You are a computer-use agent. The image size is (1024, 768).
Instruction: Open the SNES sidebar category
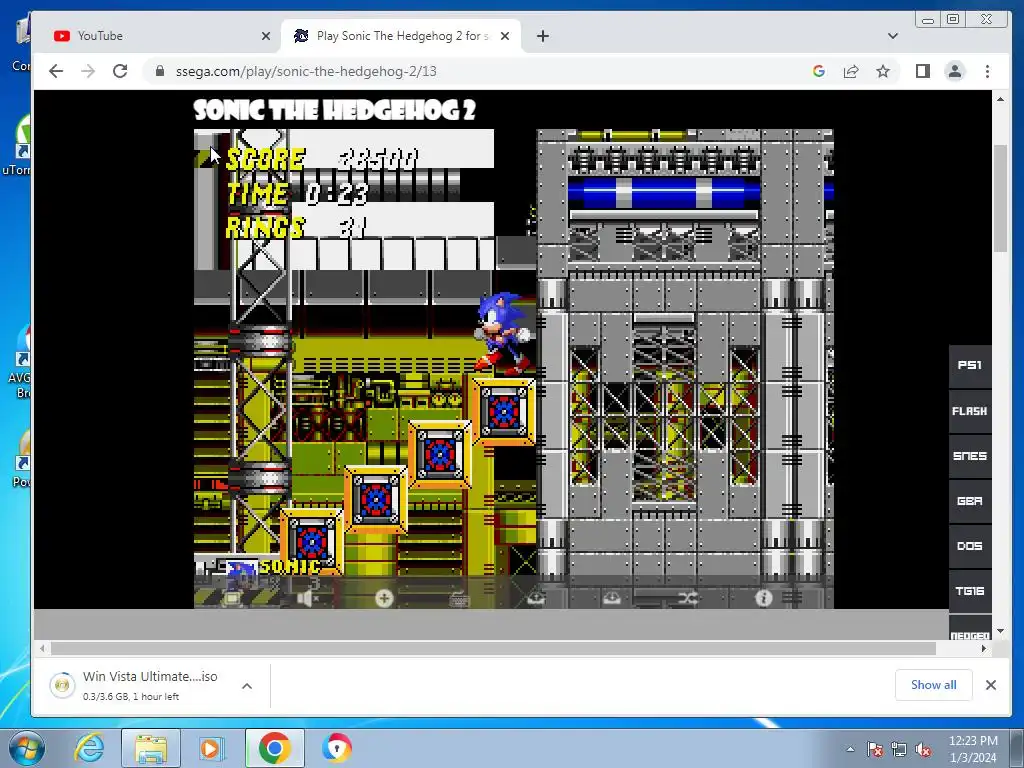pyautogui.click(x=970, y=456)
